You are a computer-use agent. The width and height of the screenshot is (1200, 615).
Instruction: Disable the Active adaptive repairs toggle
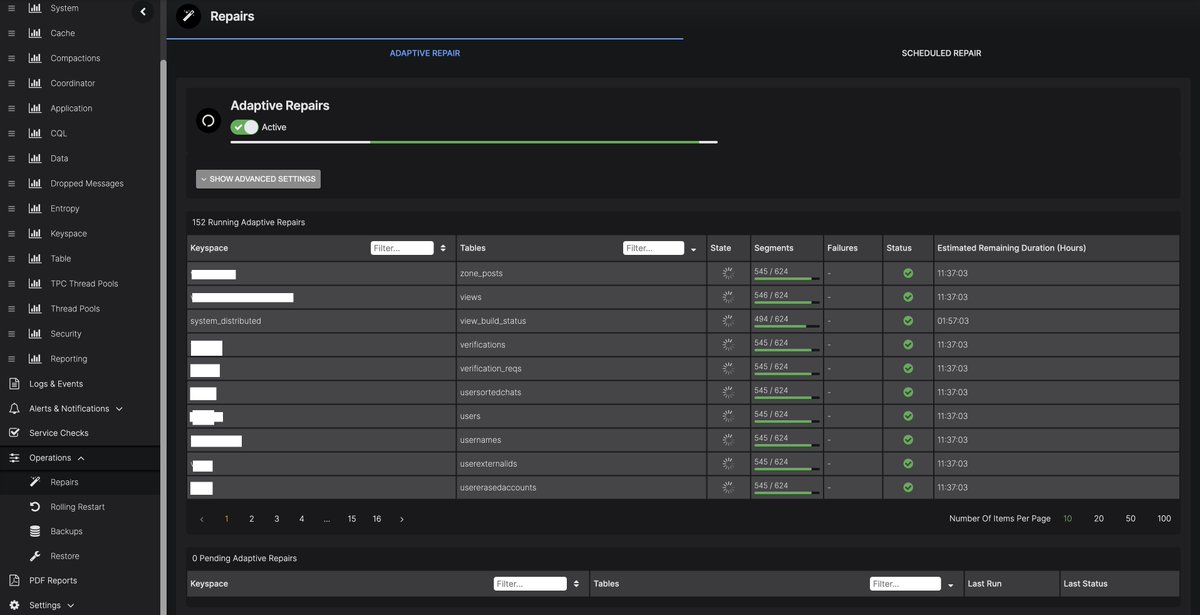(243, 127)
